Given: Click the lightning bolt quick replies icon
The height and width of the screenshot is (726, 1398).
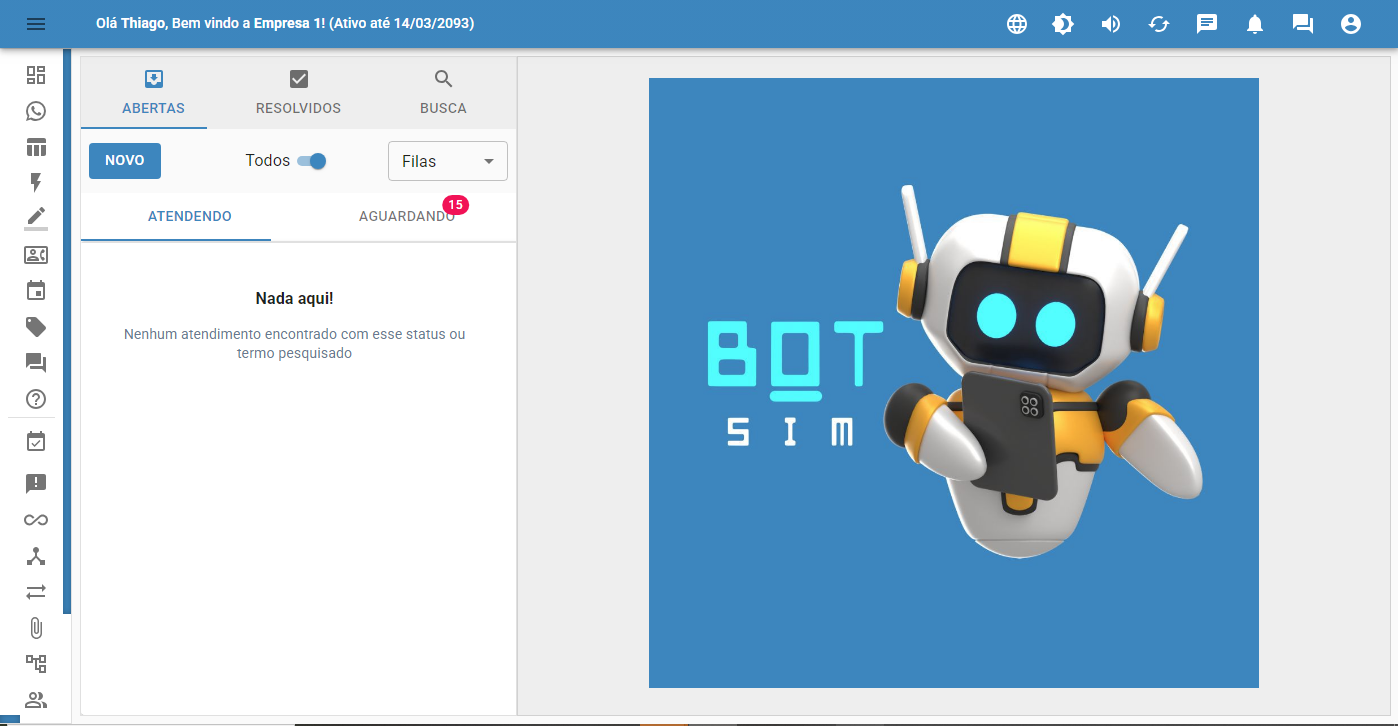Looking at the screenshot, I should point(36,182).
